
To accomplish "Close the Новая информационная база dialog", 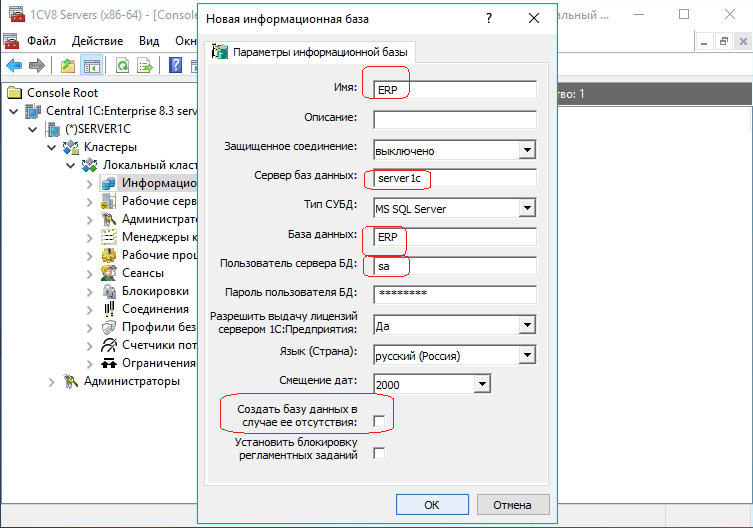I will tap(534, 19).
